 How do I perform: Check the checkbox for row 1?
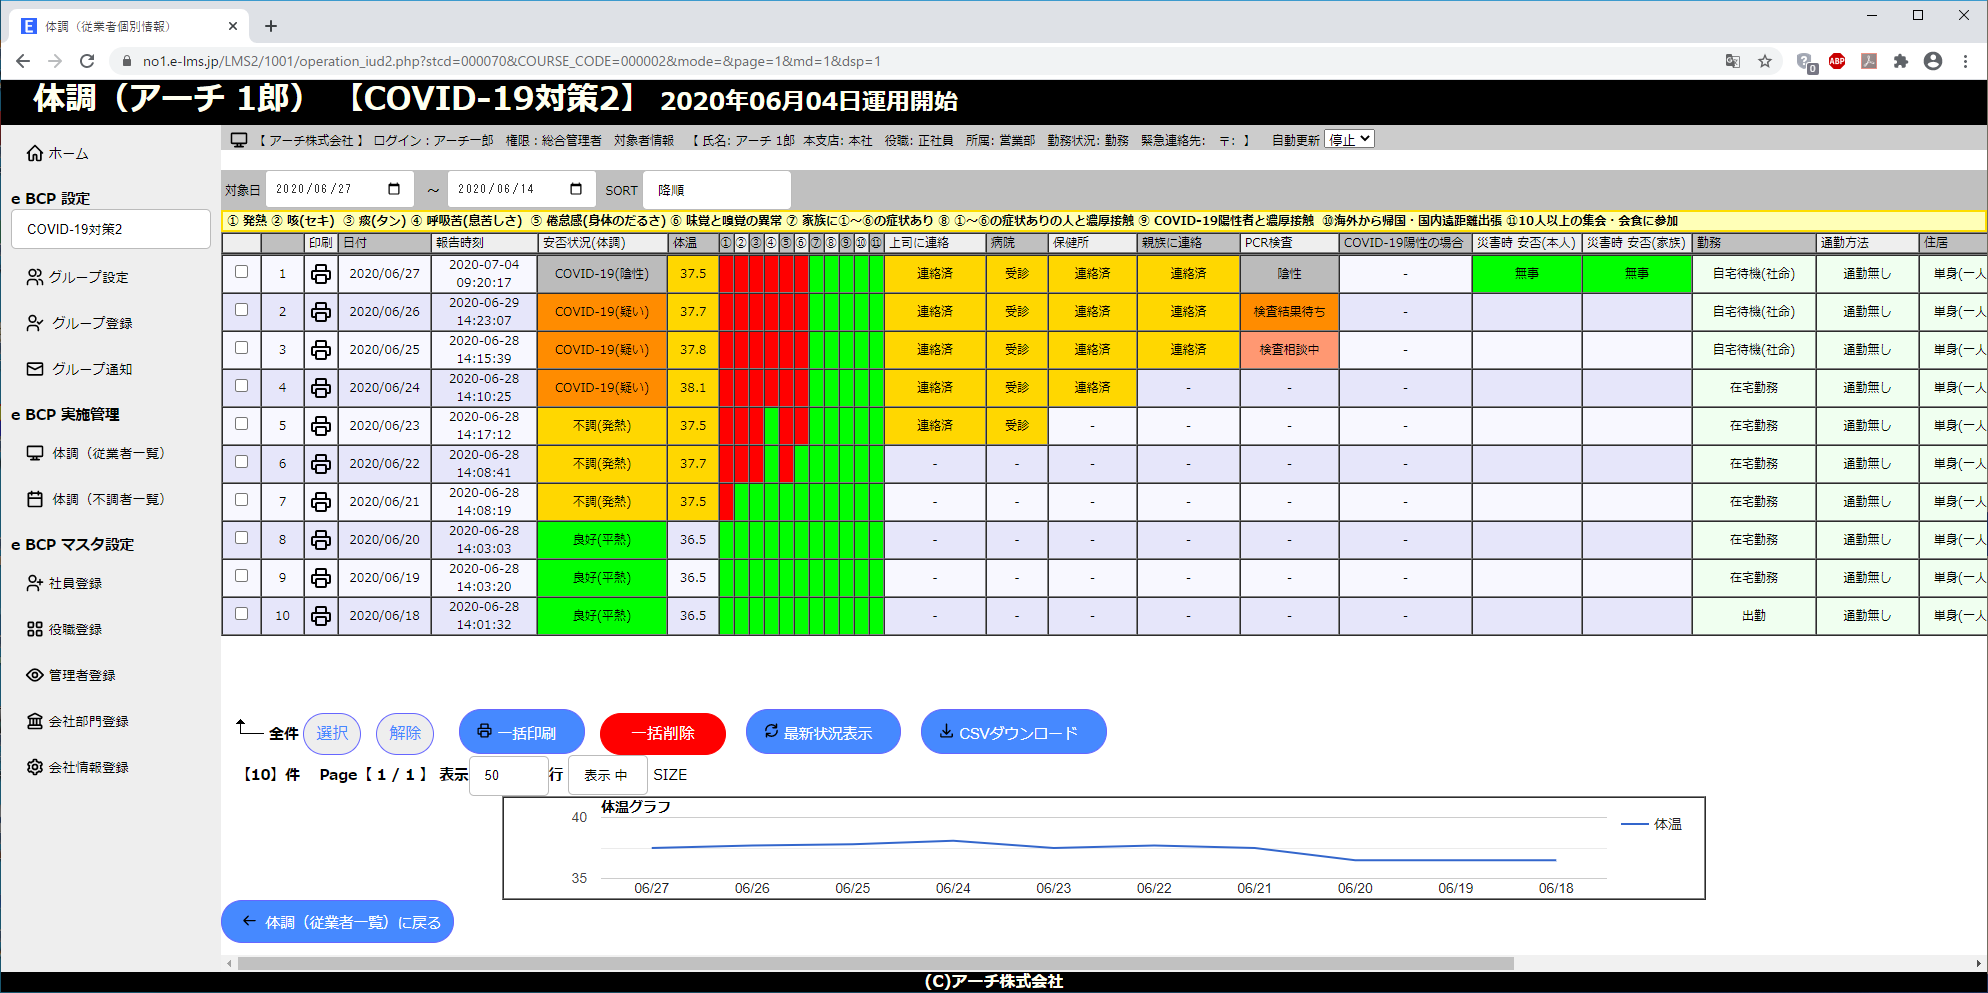coord(241,272)
